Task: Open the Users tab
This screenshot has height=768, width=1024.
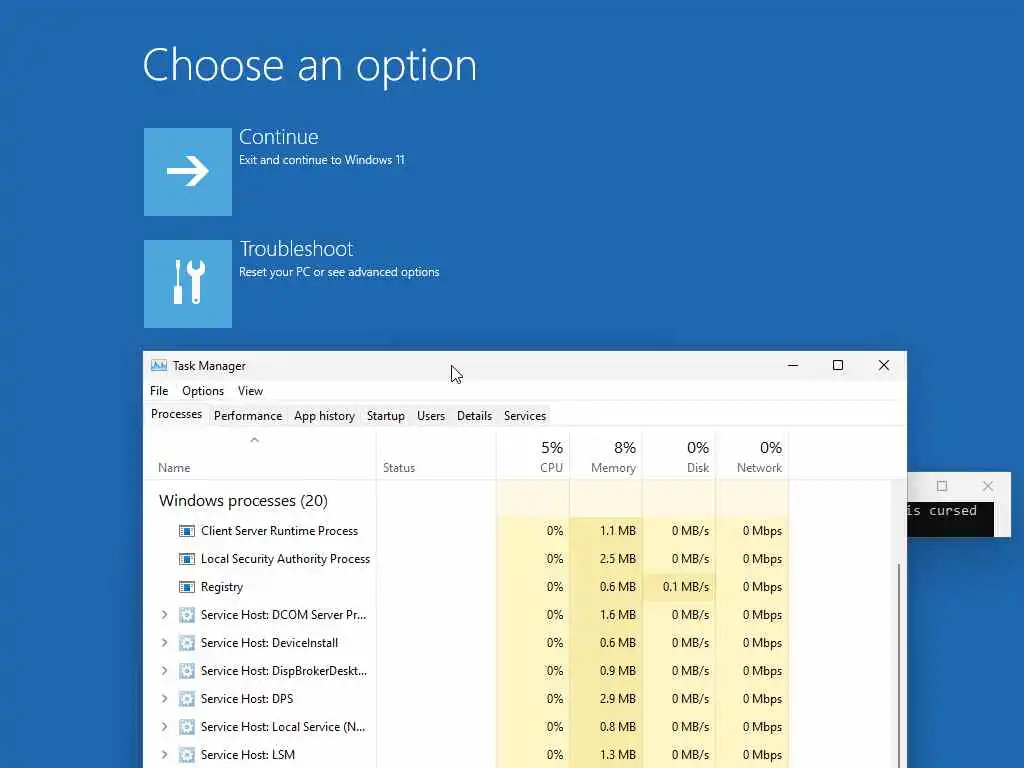Action: (x=431, y=416)
